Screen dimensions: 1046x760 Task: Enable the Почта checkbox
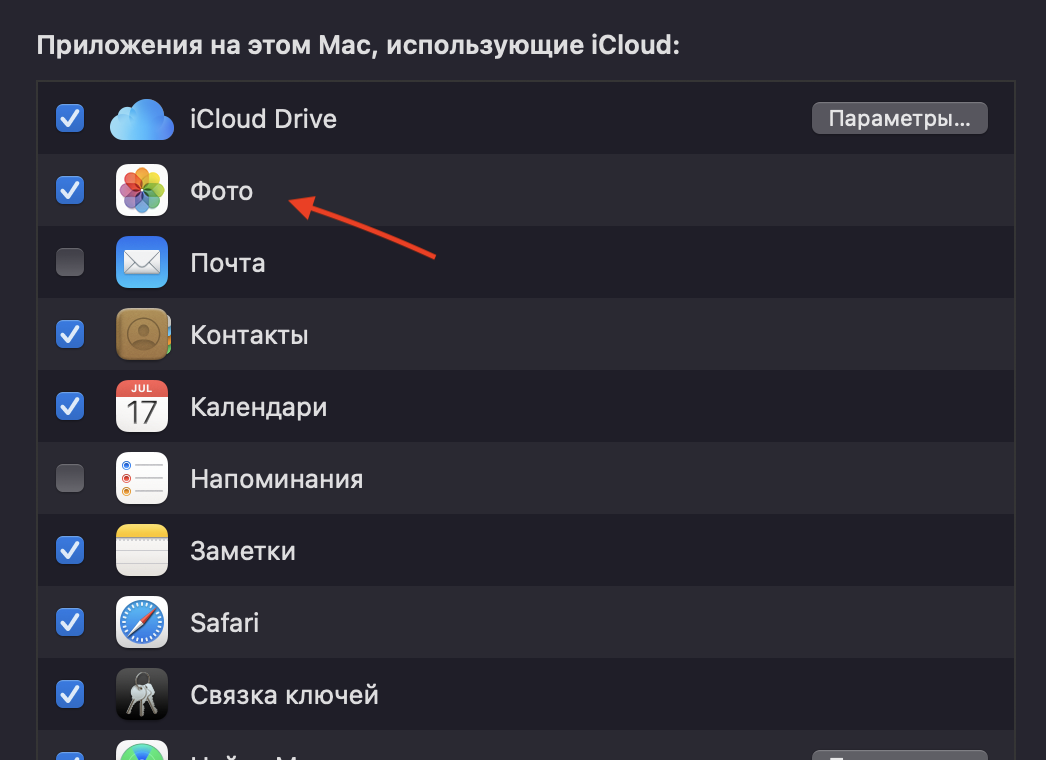point(70,262)
